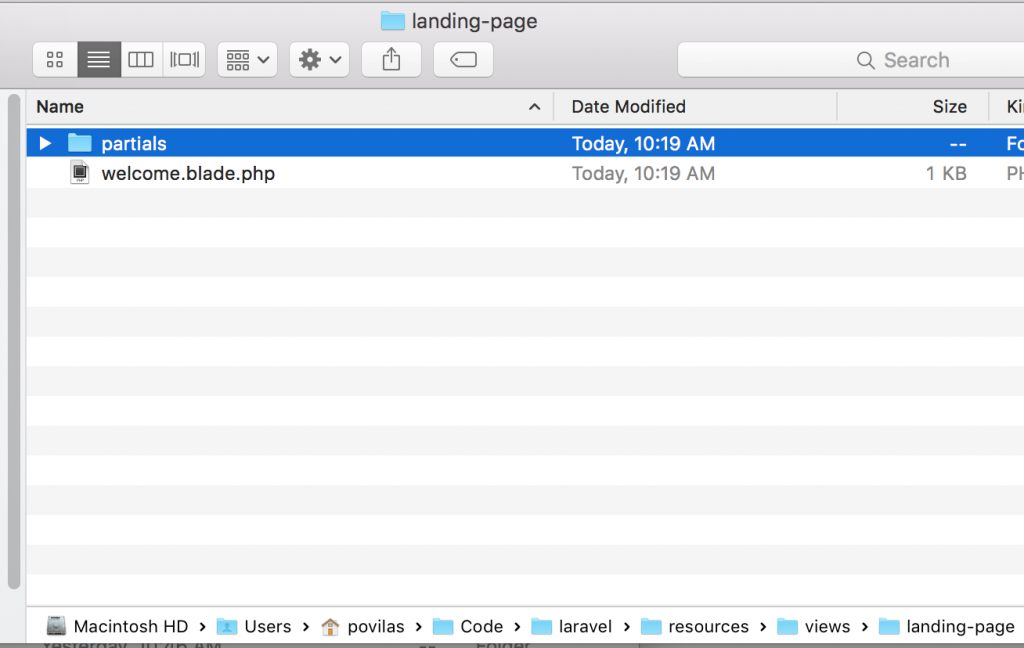Open the povilas home folder in path bar
Screen dimensions: 1024x648
pyautogui.click(x=363, y=627)
